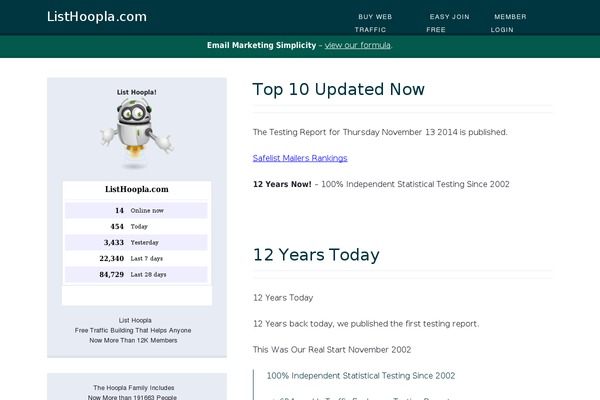Click the 'Top 10 Updated Now' heading
Screen dimensions: 600x400
point(338,89)
